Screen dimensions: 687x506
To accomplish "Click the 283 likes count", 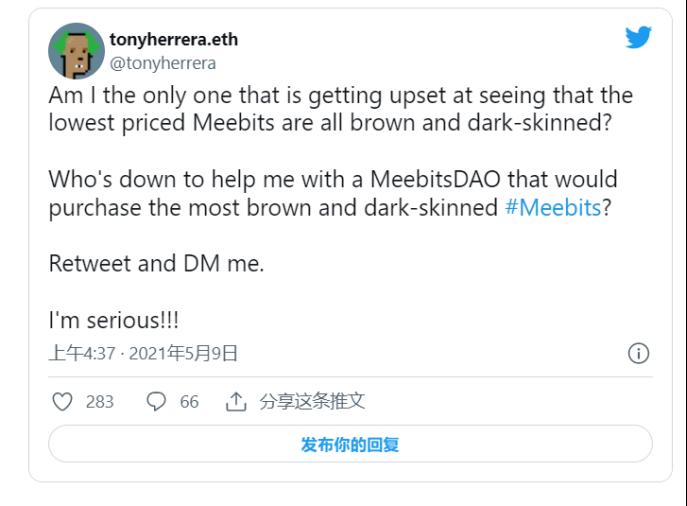I will pyautogui.click(x=100, y=402).
